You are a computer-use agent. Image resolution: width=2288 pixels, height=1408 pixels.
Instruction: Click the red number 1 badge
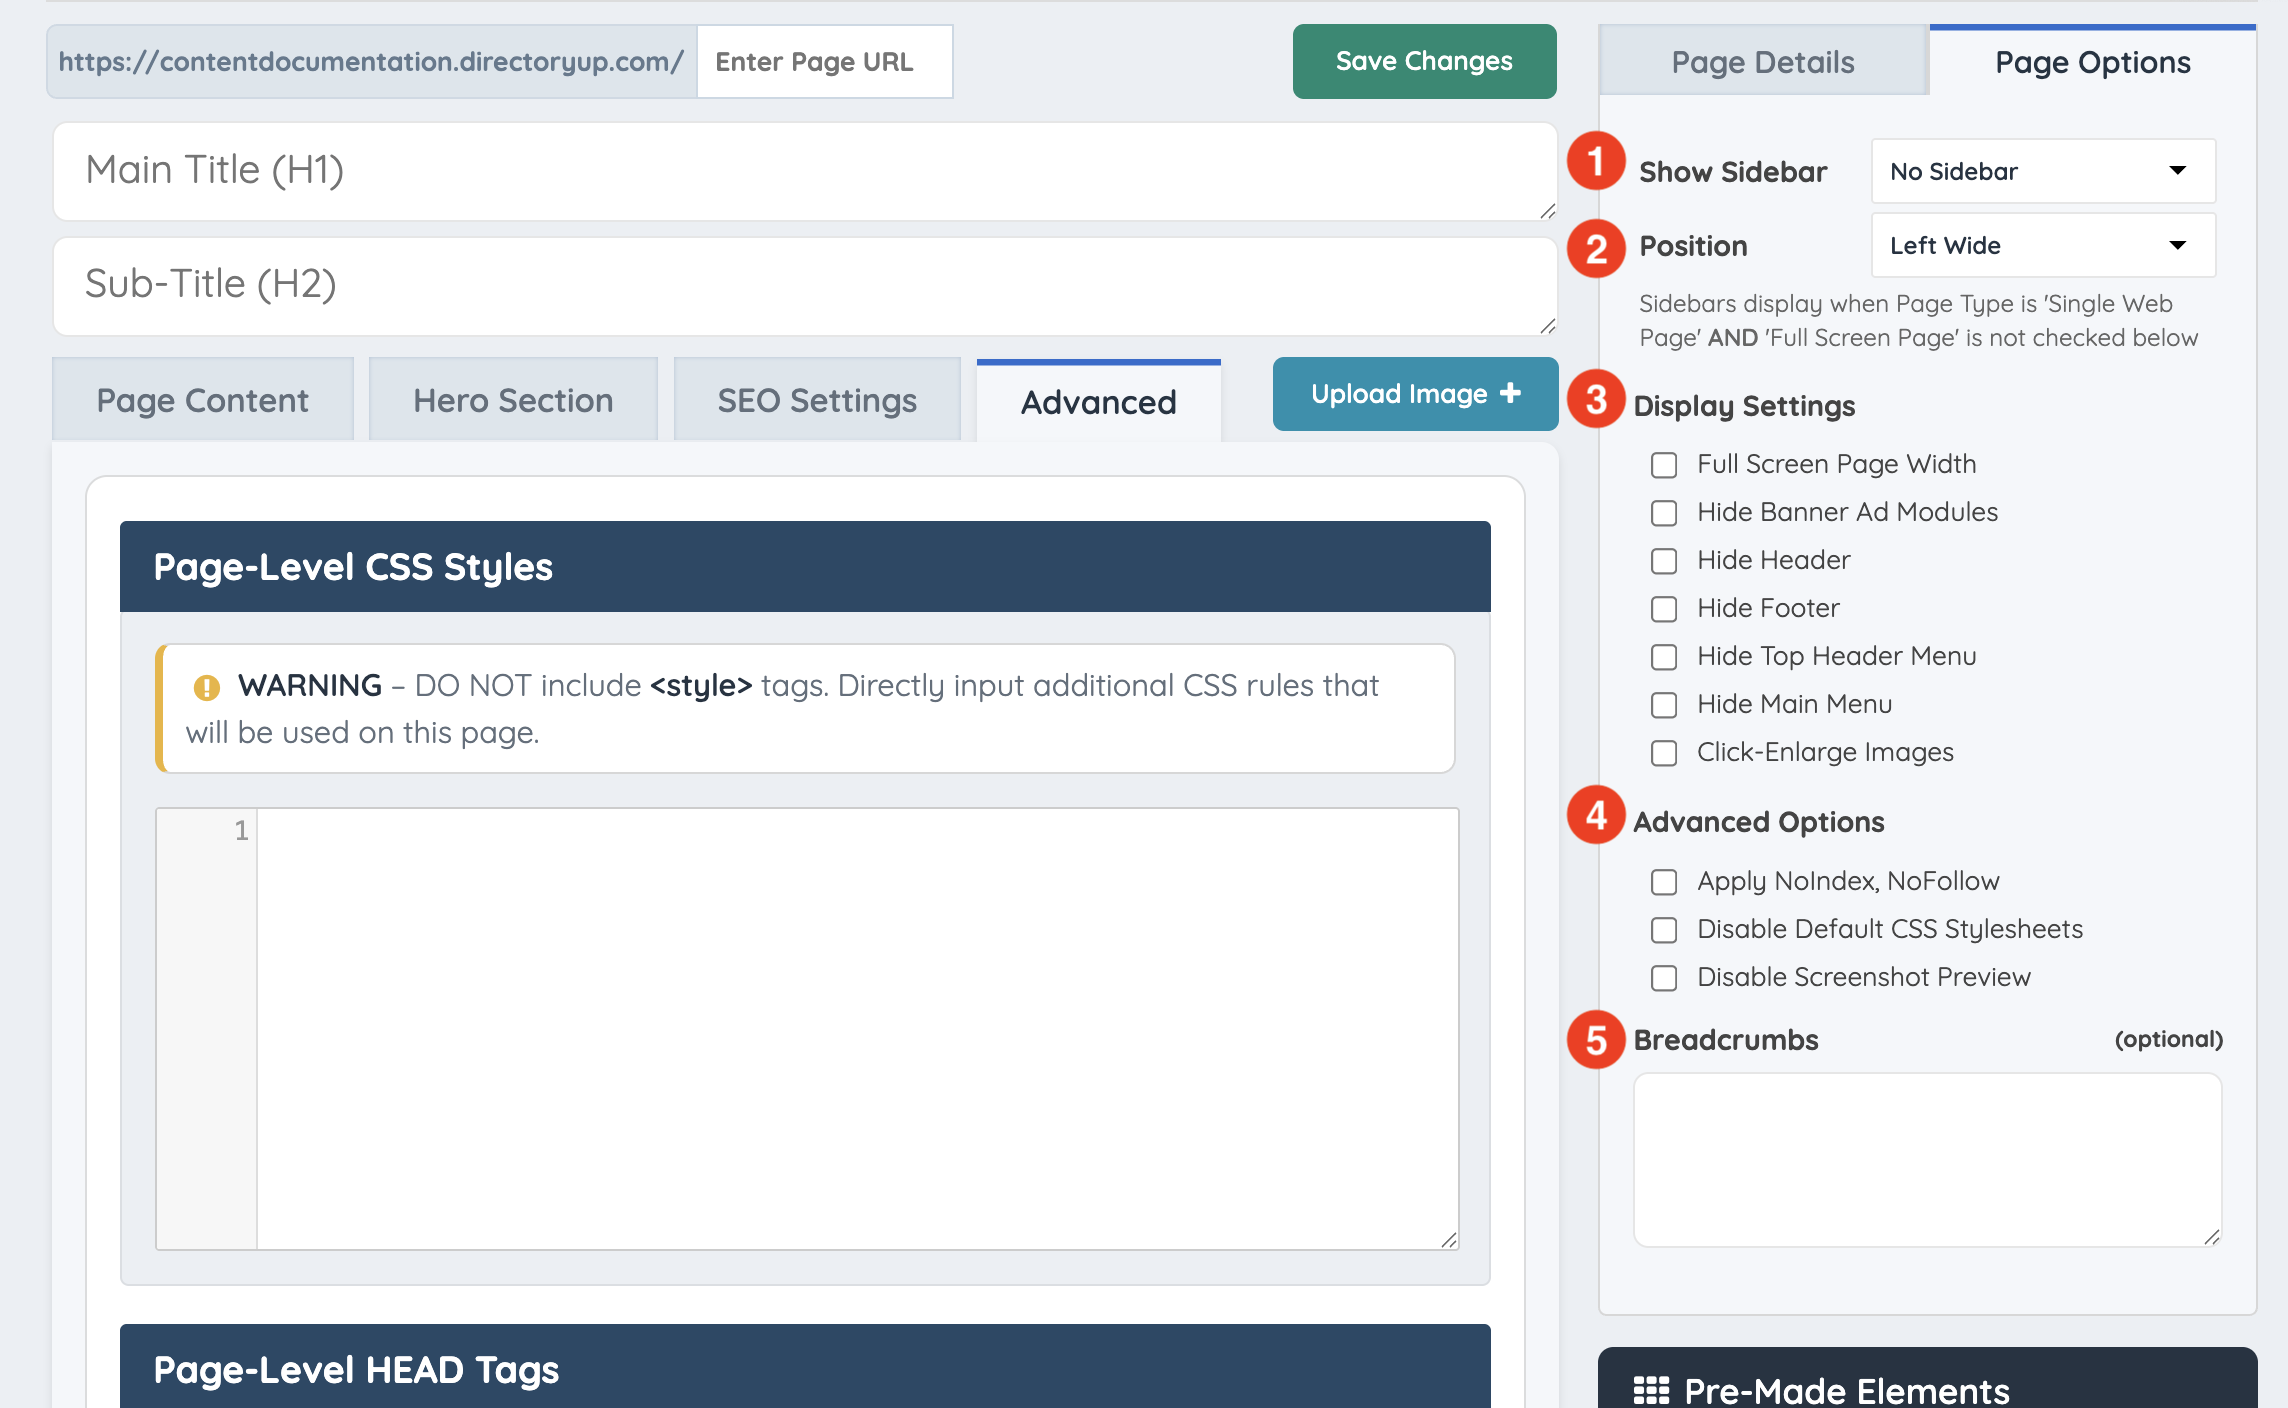click(1596, 161)
